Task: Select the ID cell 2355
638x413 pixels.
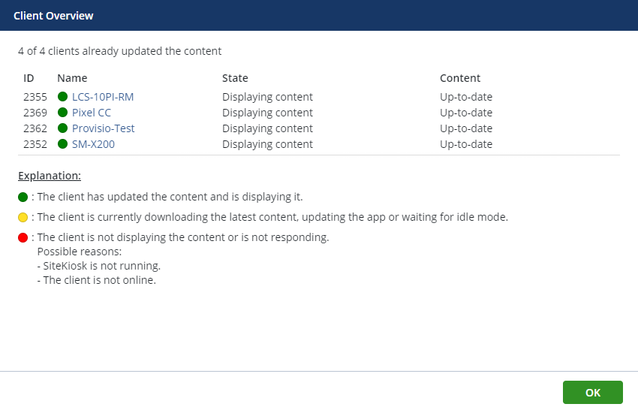Action: point(35,97)
